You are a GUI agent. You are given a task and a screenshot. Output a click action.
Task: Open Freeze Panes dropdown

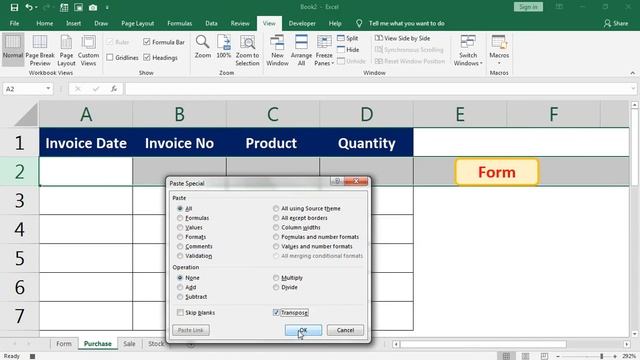pos(324,51)
